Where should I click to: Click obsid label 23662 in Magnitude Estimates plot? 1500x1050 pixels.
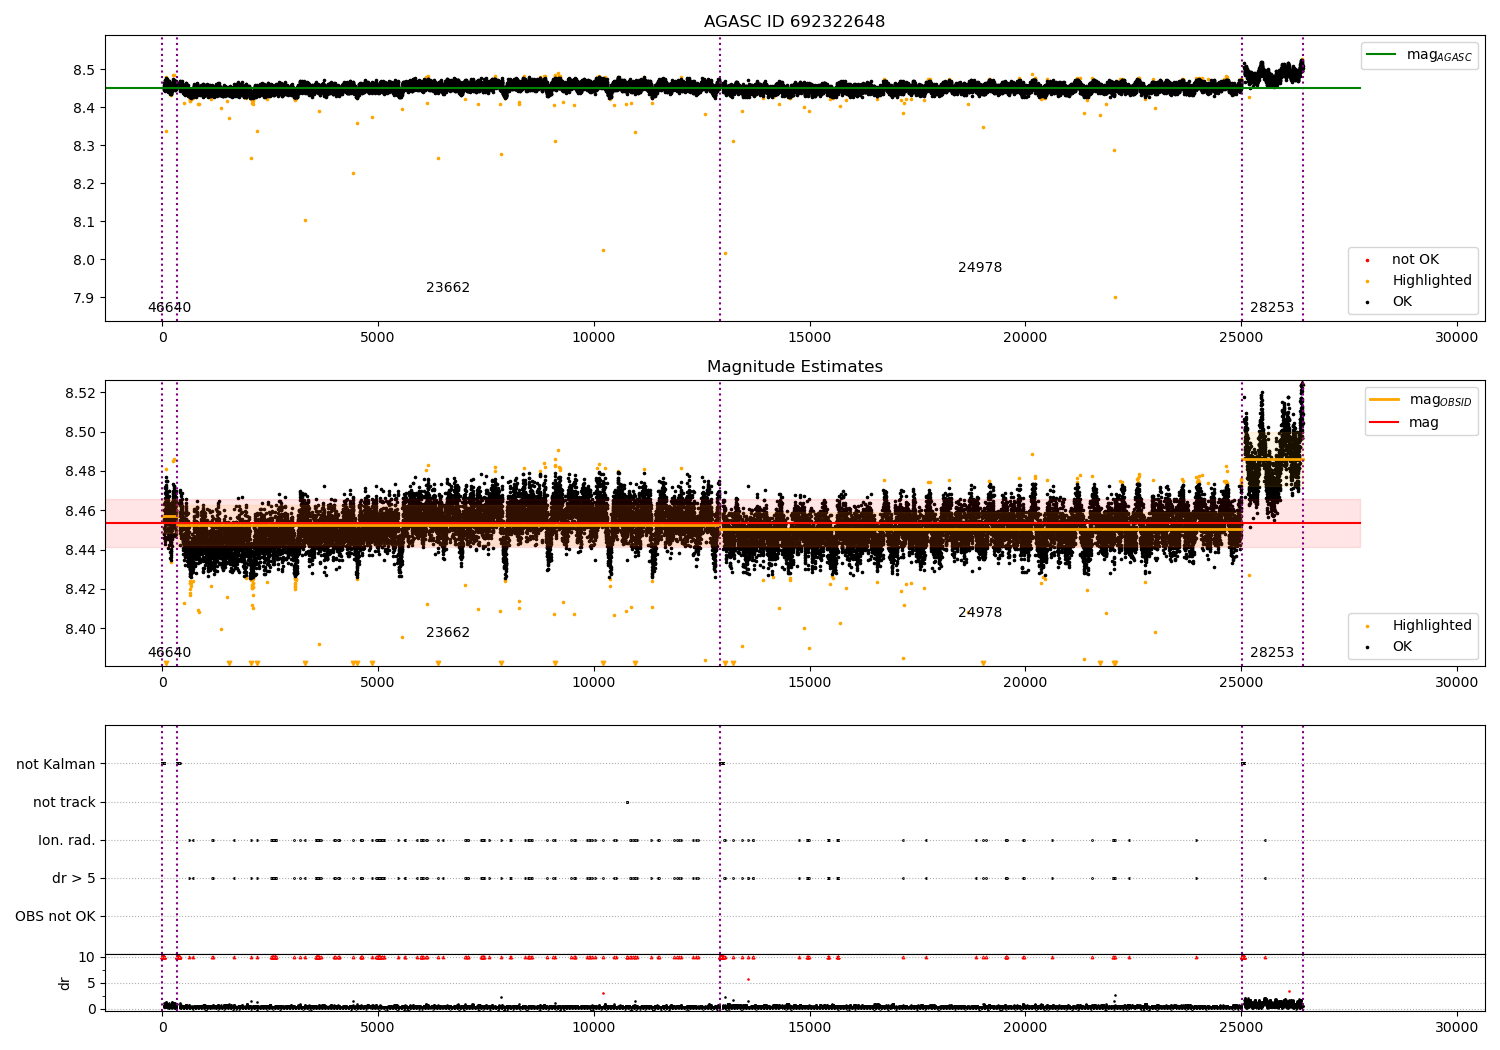[448, 633]
